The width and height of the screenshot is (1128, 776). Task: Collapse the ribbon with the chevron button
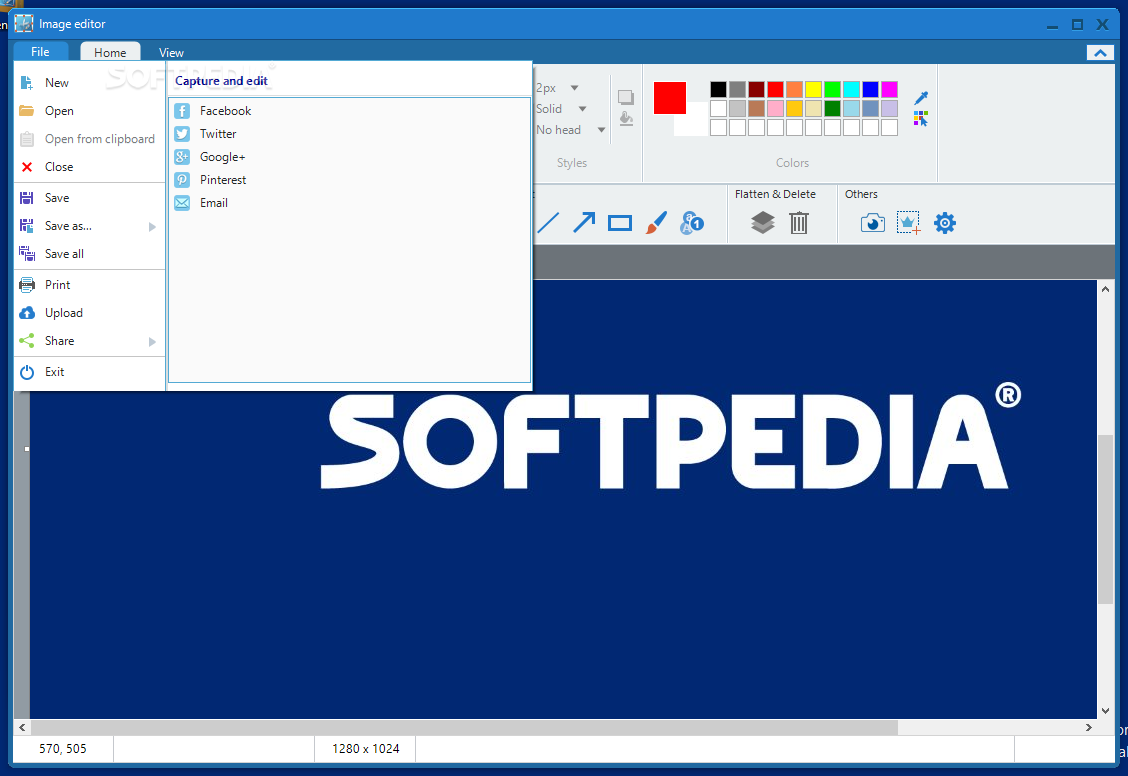click(1100, 53)
